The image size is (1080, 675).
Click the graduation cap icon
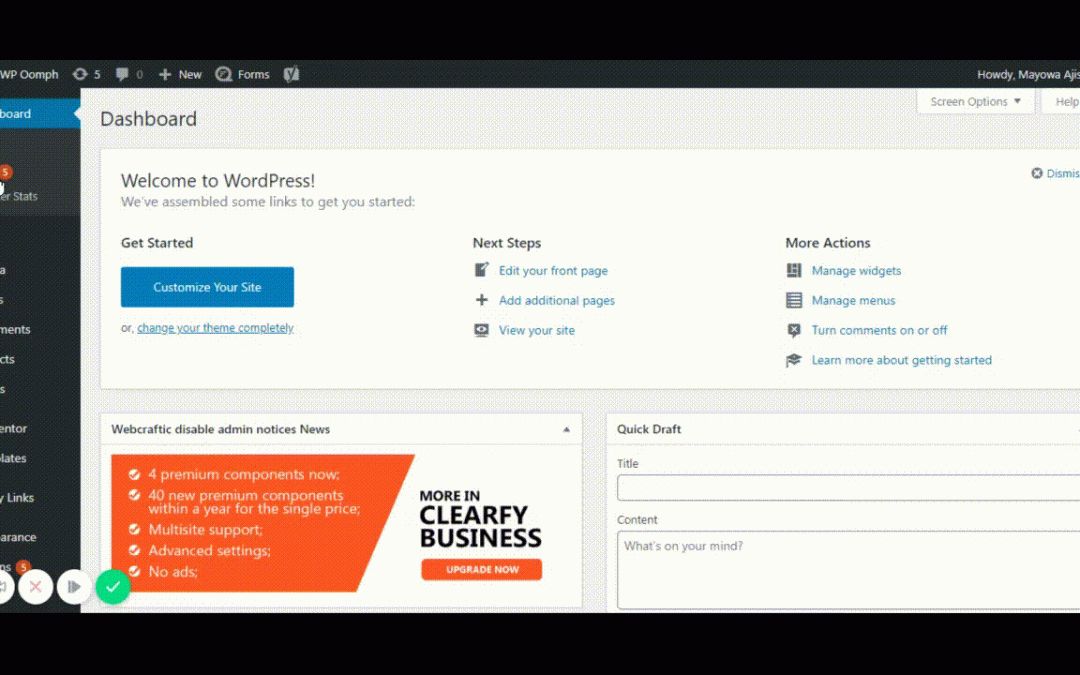click(794, 360)
